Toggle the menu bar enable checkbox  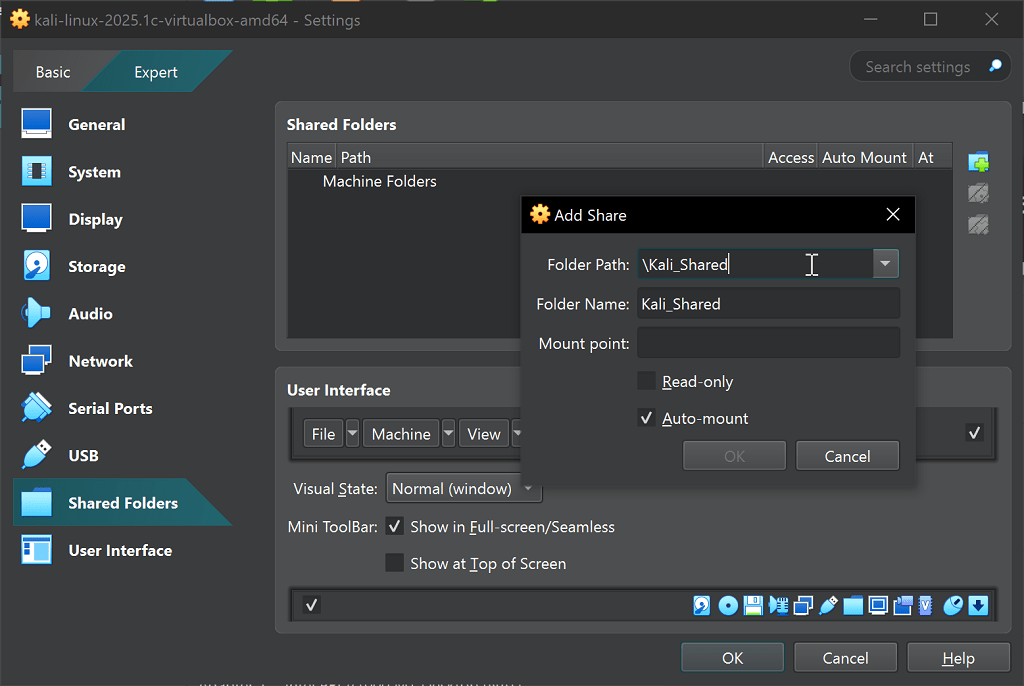974,433
